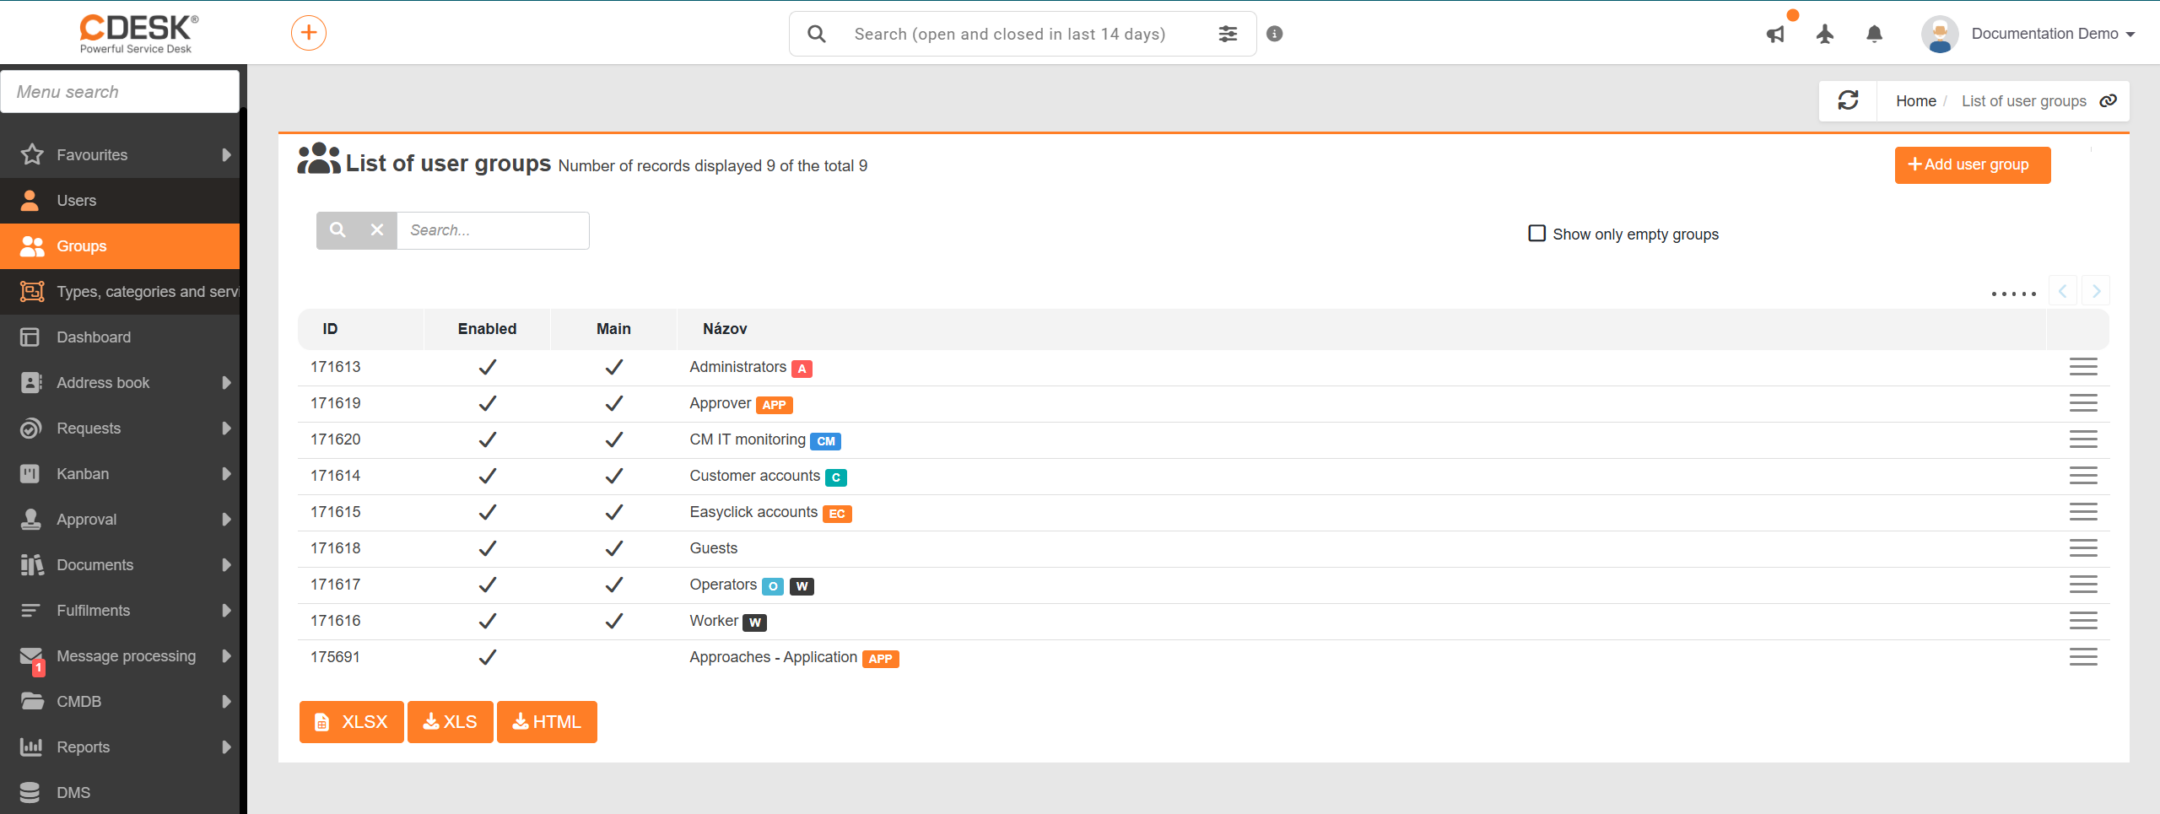Enable Show only empty groups checkbox
The image size is (2160, 814).
(x=1537, y=233)
